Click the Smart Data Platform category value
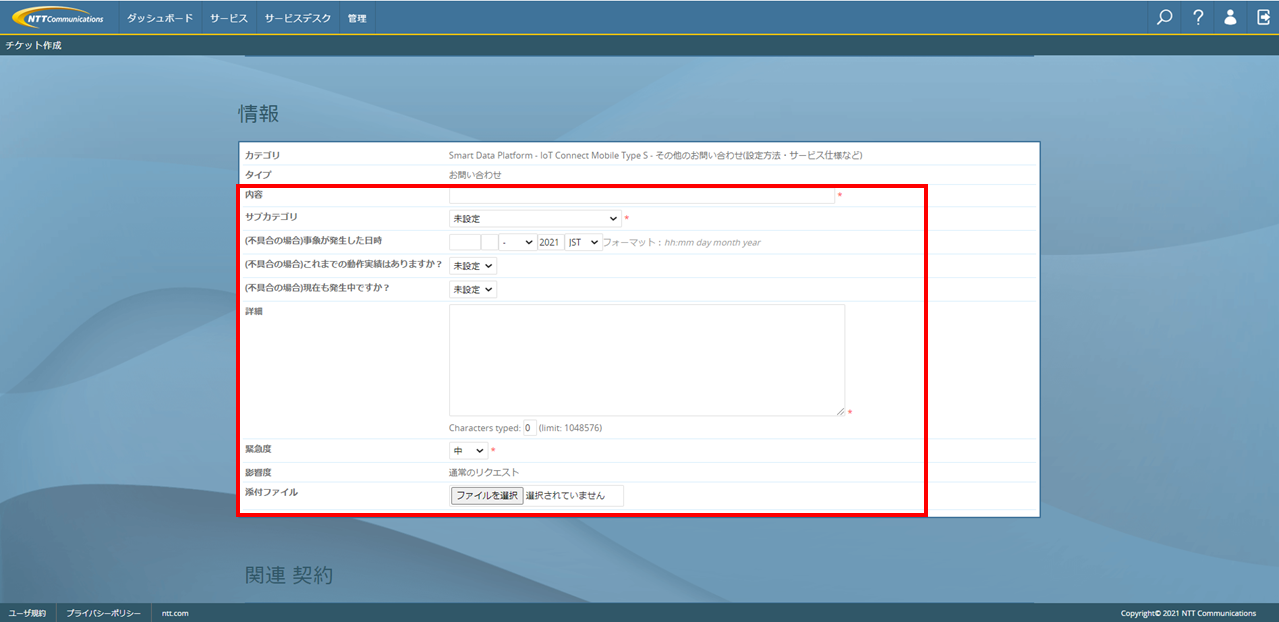 [655, 155]
